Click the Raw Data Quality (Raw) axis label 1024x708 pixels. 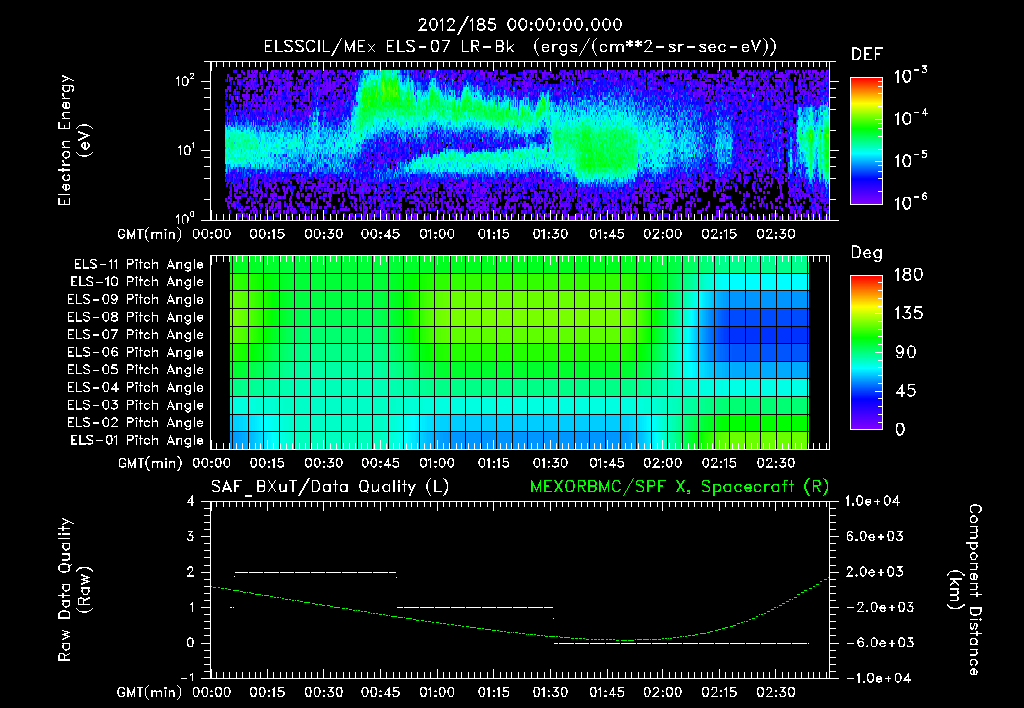click(x=74, y=590)
